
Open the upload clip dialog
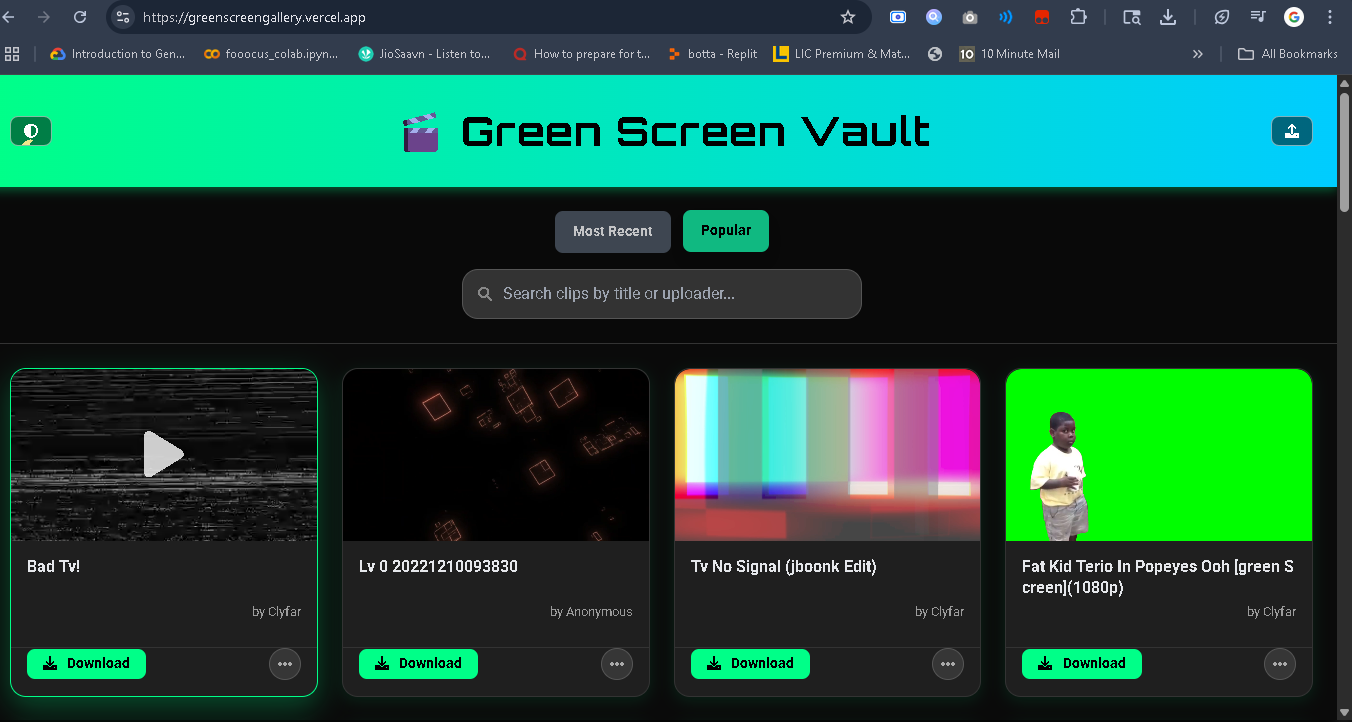pyautogui.click(x=1291, y=130)
